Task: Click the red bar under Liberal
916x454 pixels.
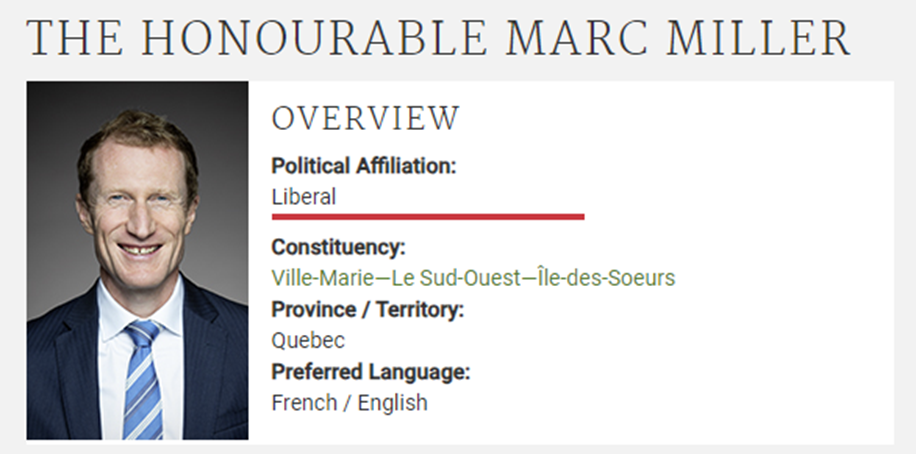Action: pyautogui.click(x=428, y=216)
